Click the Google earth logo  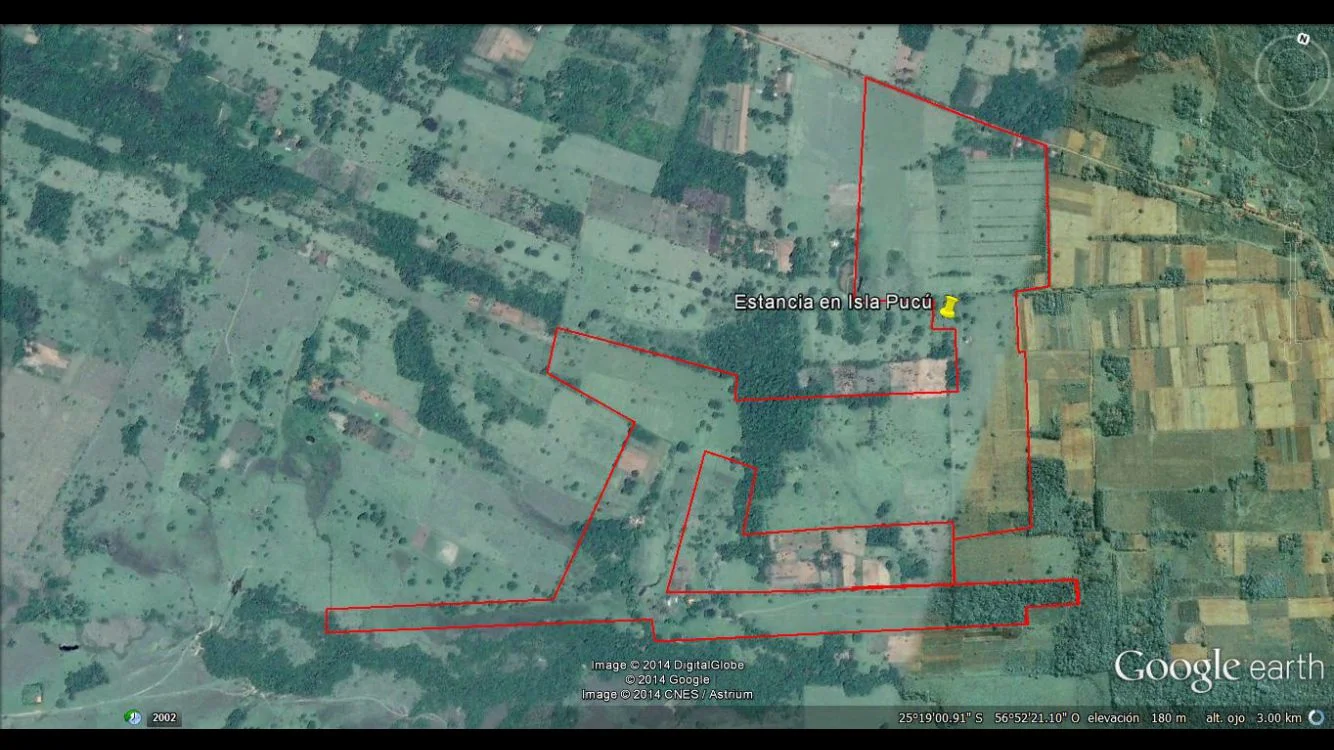(x=1218, y=668)
